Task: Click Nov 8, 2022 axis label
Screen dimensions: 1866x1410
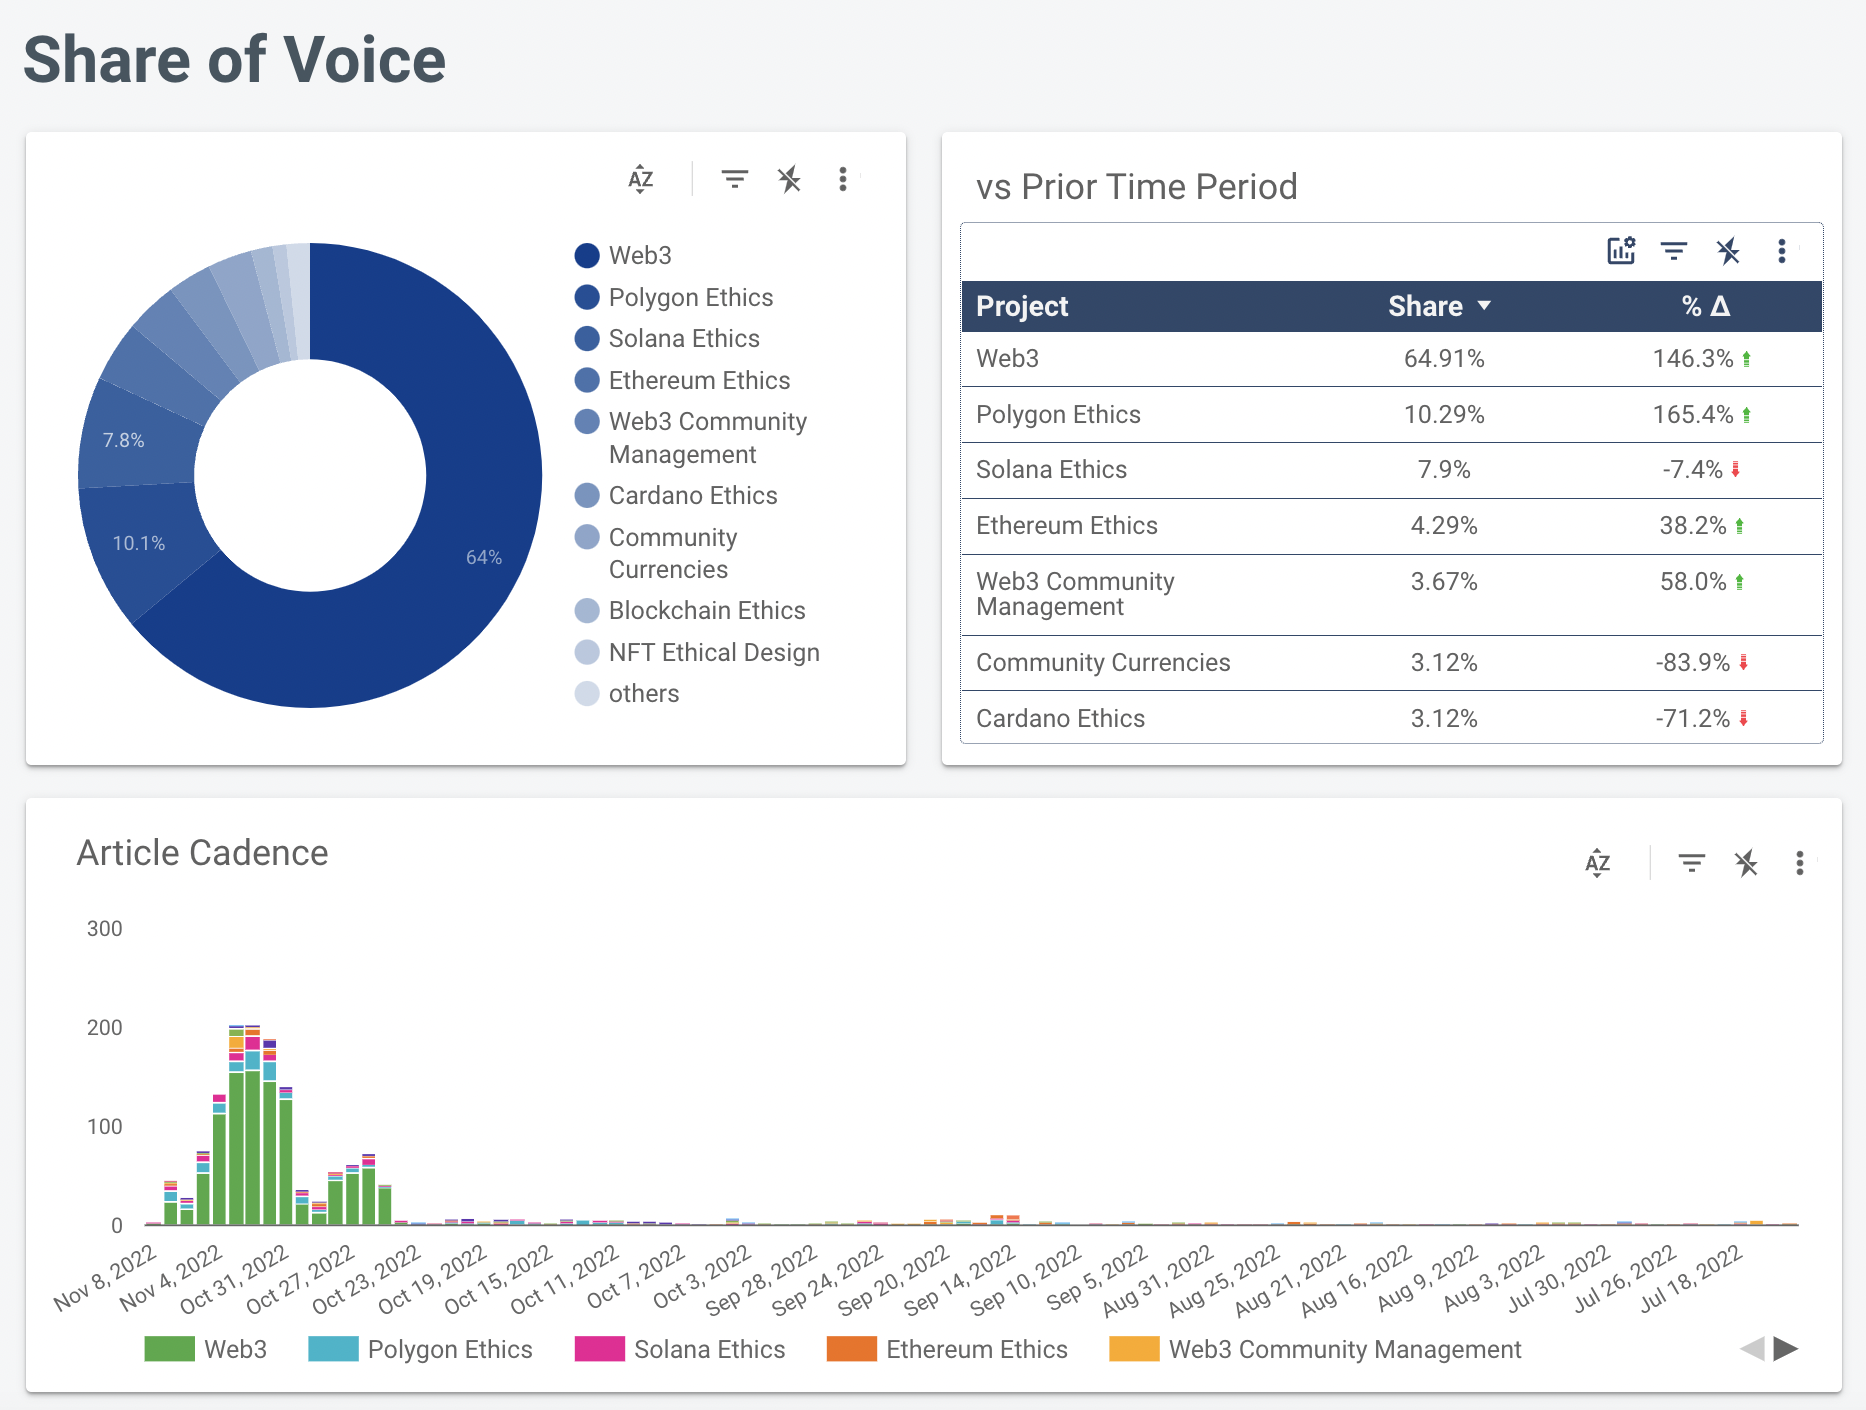Action: pyautogui.click(x=107, y=1278)
